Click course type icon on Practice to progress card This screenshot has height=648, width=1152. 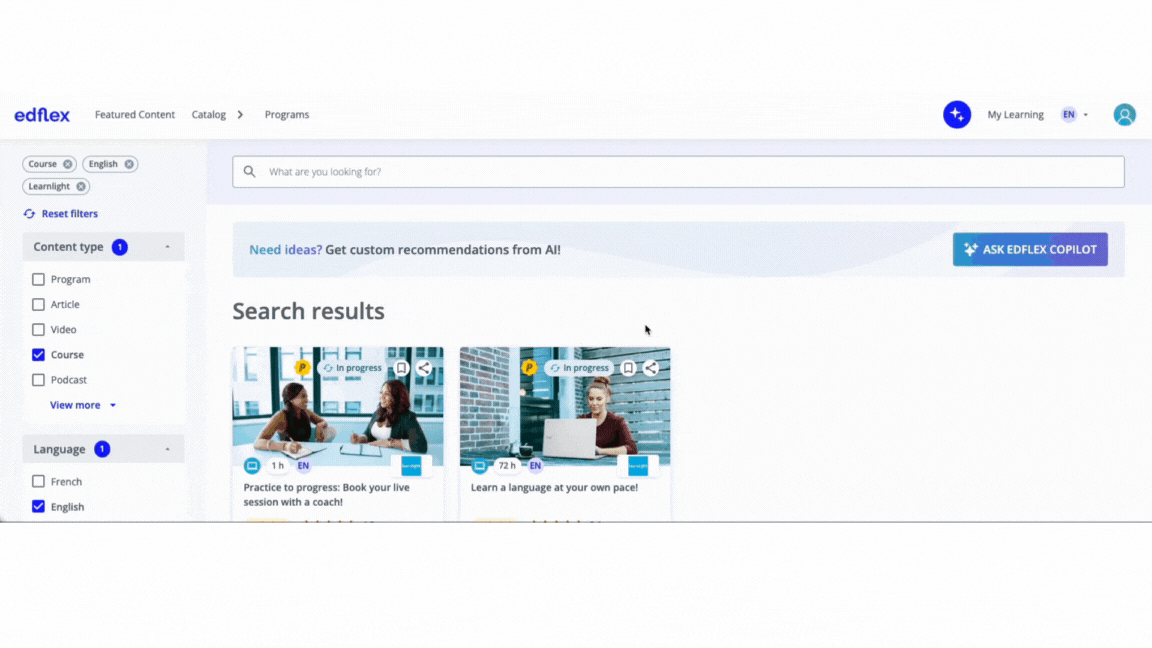tap(252, 465)
